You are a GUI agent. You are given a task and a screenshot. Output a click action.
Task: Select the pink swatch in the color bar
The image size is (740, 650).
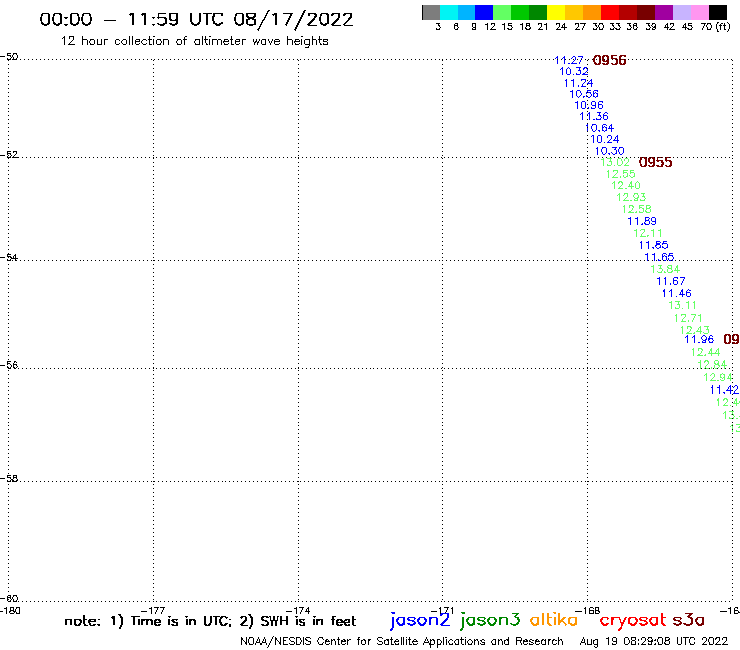700,12
